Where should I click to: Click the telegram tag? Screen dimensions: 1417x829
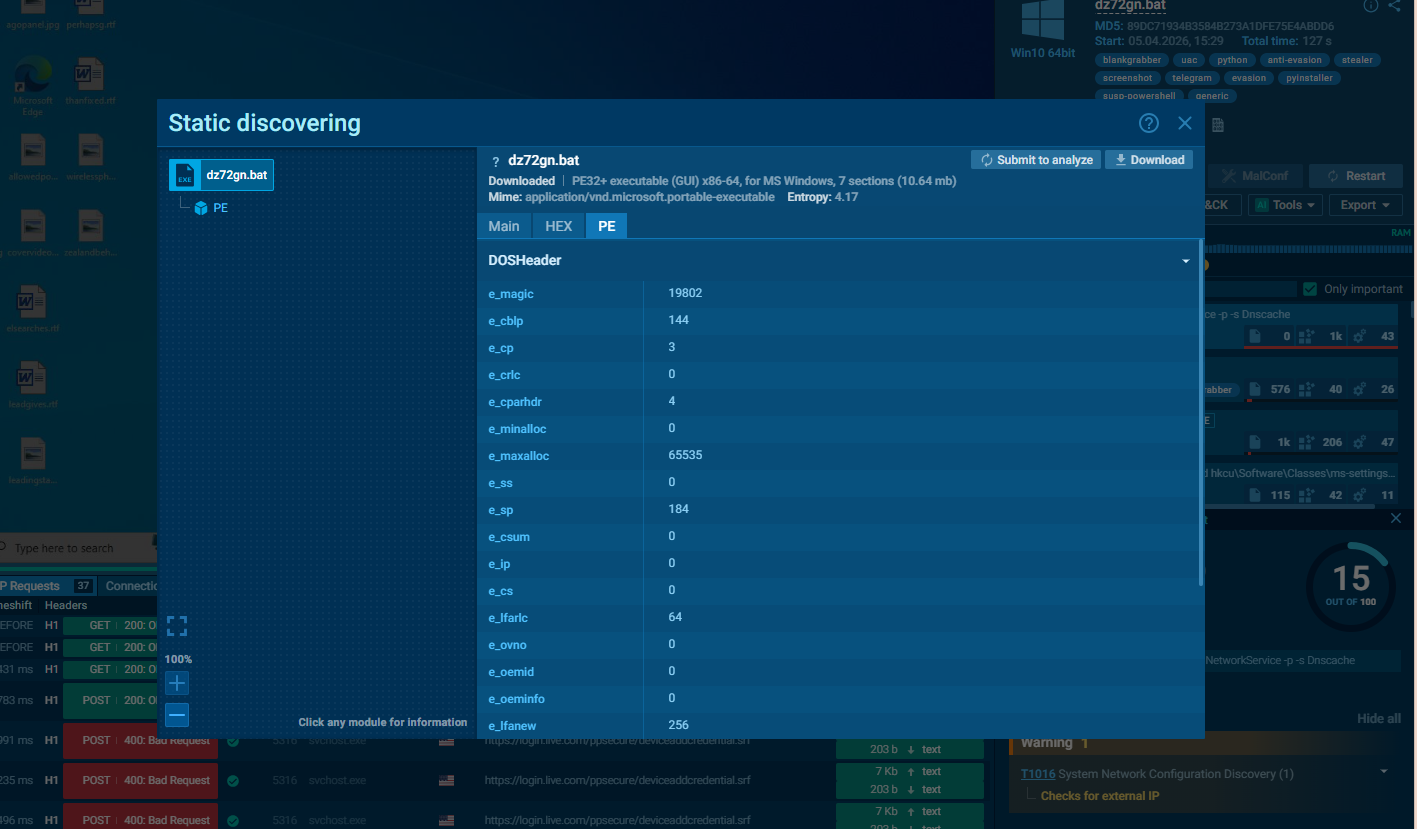point(1192,78)
